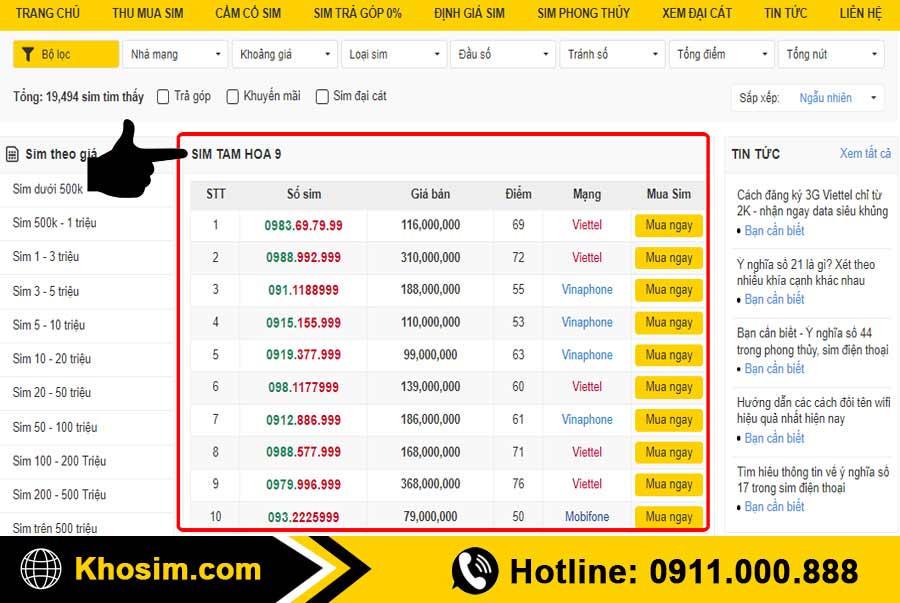
Task: Click the globe icon beside Khosim.com
Action: 42,570
